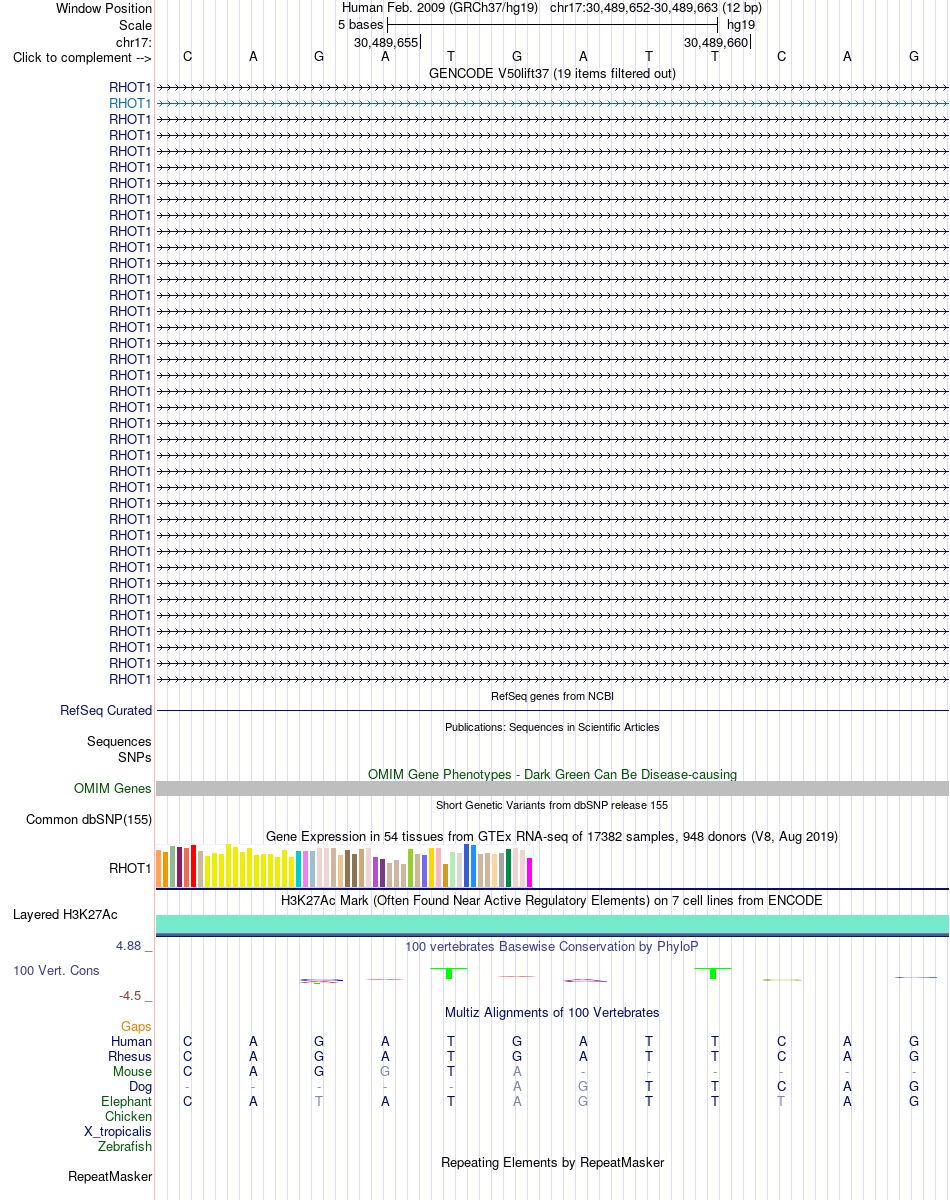Click the Repeating Elements by RepeatMasker title

[x=552, y=1162]
